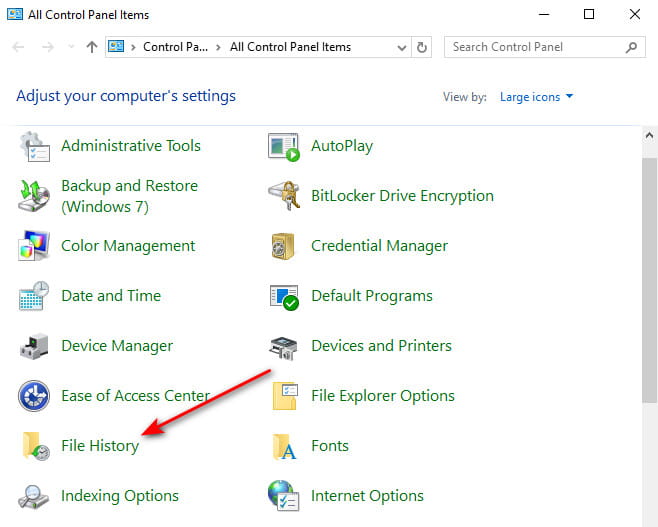Open the File History link

coord(100,446)
